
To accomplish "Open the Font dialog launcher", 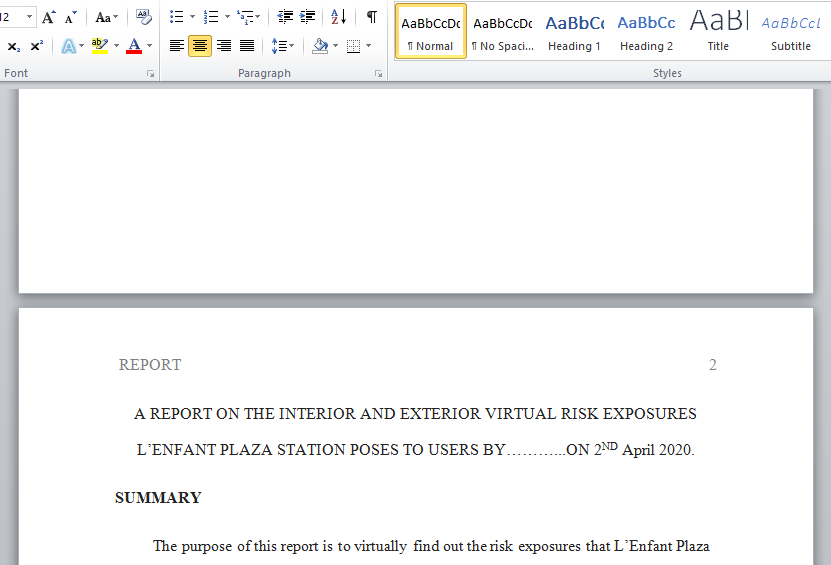I will (x=151, y=74).
